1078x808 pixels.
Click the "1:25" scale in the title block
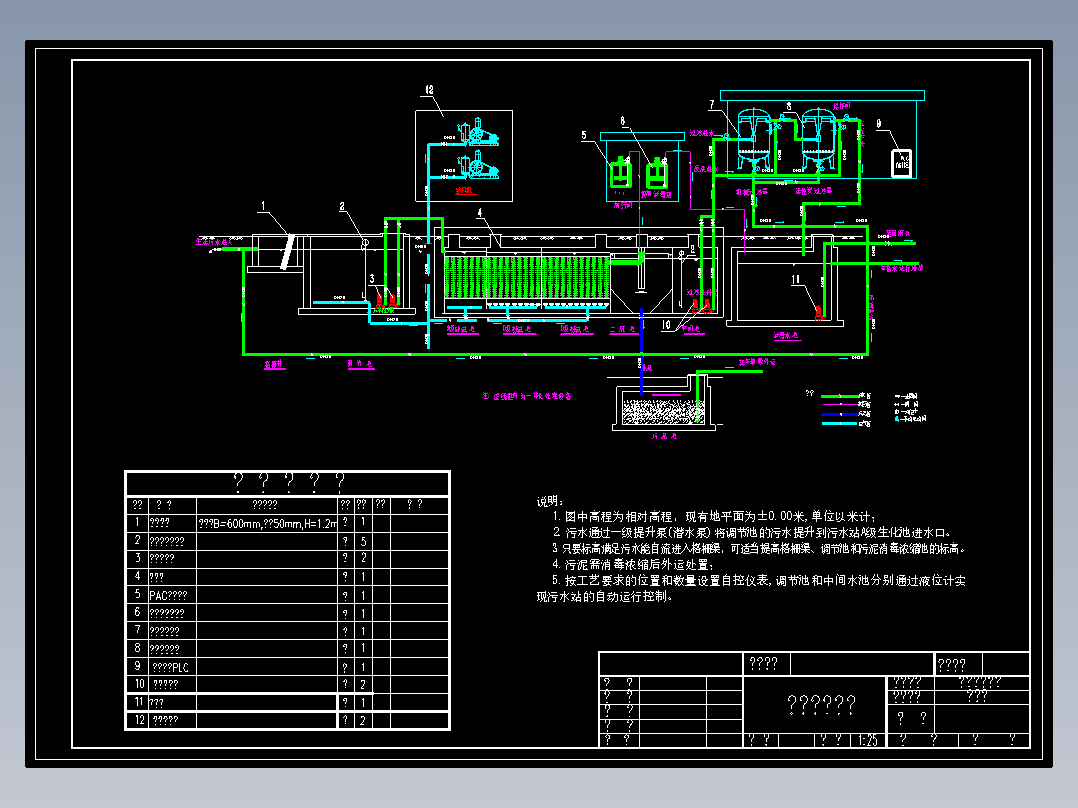click(868, 741)
